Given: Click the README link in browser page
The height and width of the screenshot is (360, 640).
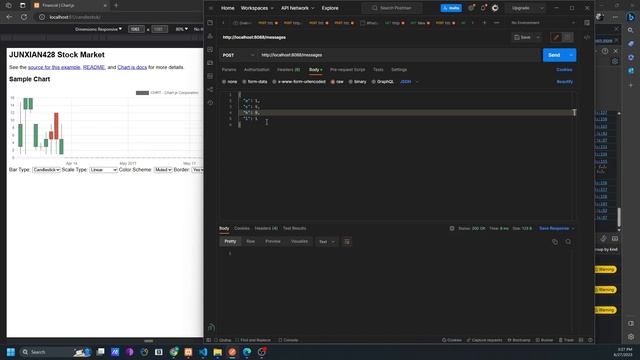Looking at the screenshot, I should click(x=94, y=67).
